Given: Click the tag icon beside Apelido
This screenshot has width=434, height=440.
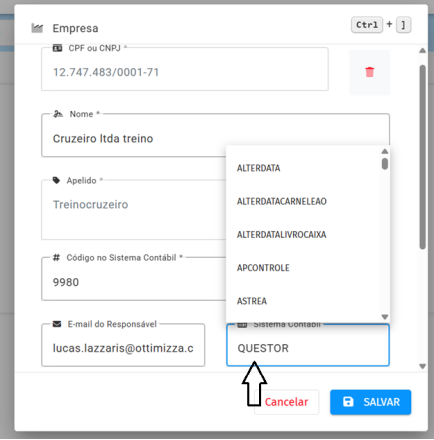Looking at the screenshot, I should [x=56, y=180].
